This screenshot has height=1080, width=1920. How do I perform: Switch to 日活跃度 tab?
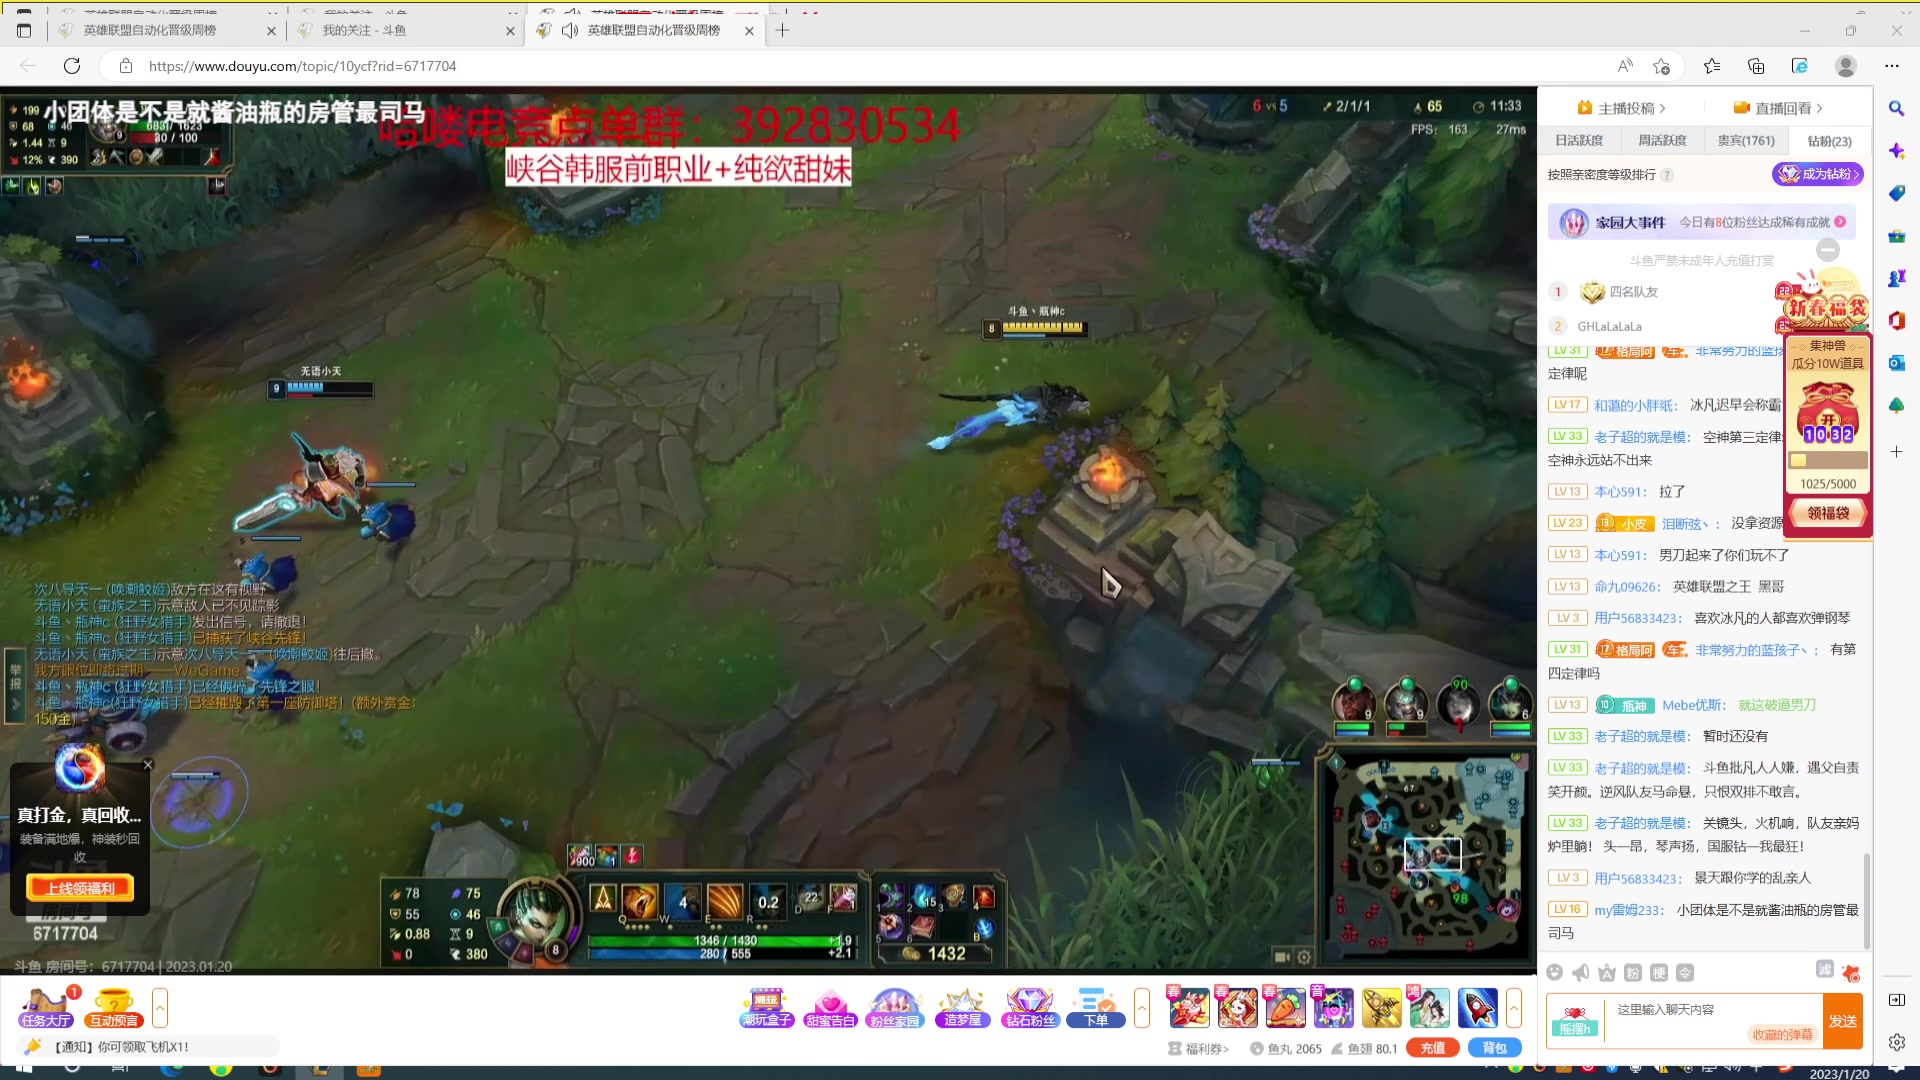[x=1579, y=141]
